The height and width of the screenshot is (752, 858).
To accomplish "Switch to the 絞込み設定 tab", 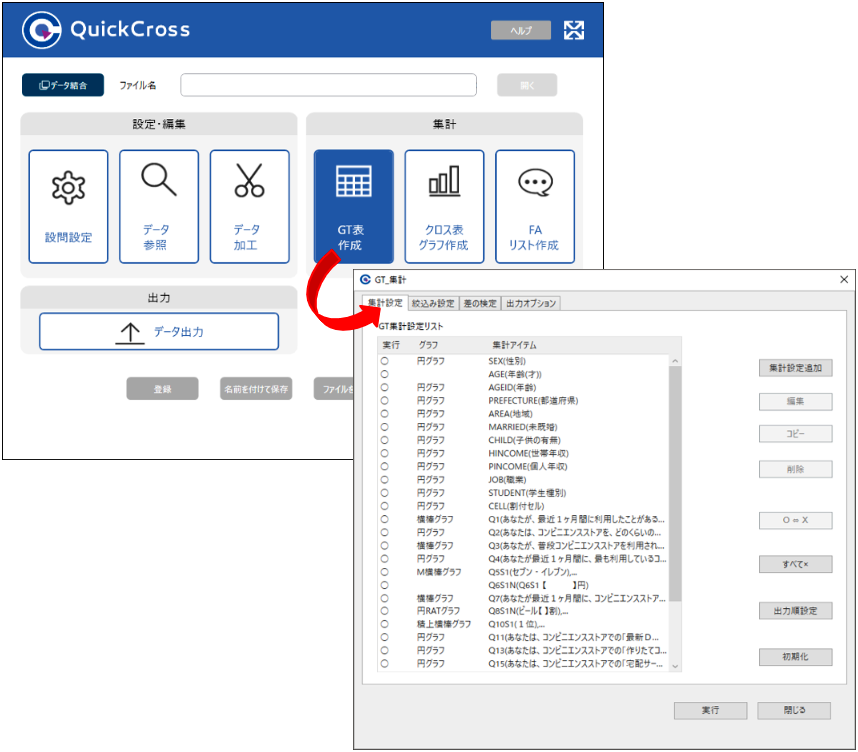I will (433, 303).
